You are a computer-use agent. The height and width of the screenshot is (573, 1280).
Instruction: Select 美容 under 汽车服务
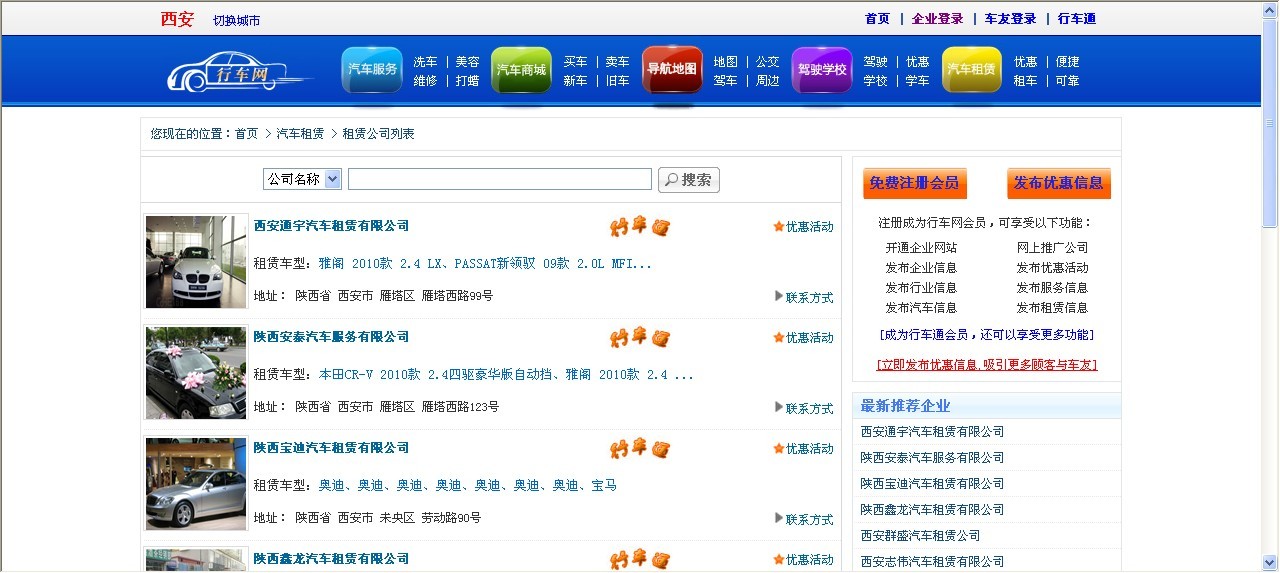click(x=468, y=62)
